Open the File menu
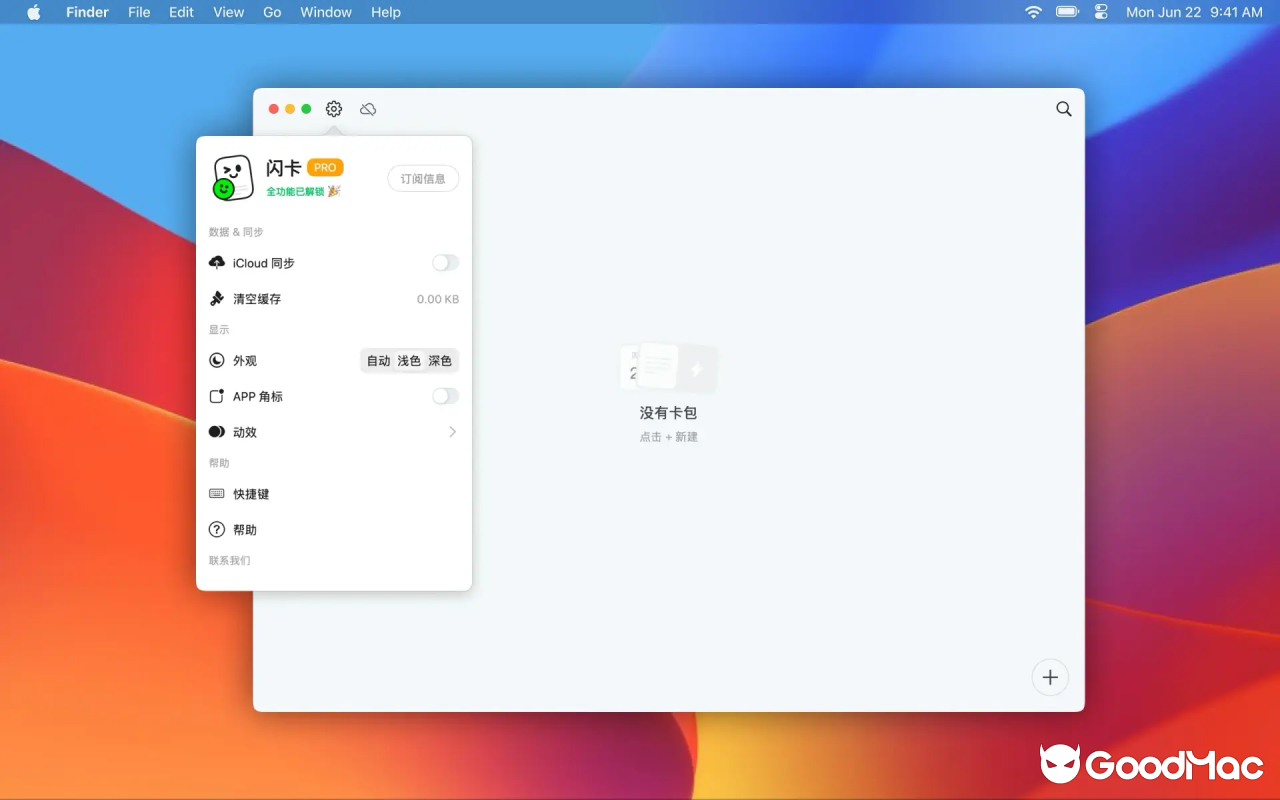Screen dimensions: 1280x800 tap(139, 12)
